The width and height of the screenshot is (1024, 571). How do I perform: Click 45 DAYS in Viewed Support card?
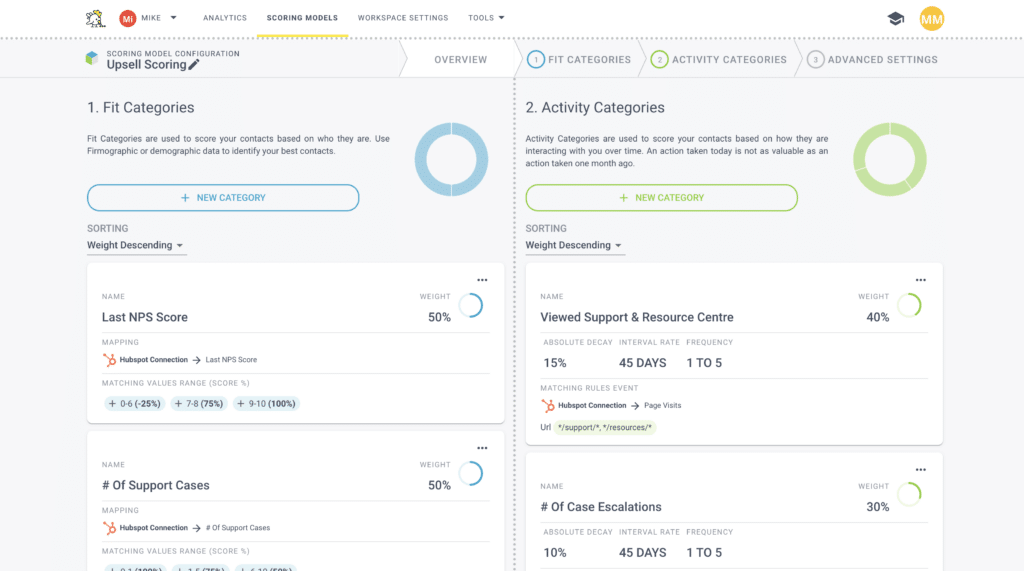pos(643,363)
